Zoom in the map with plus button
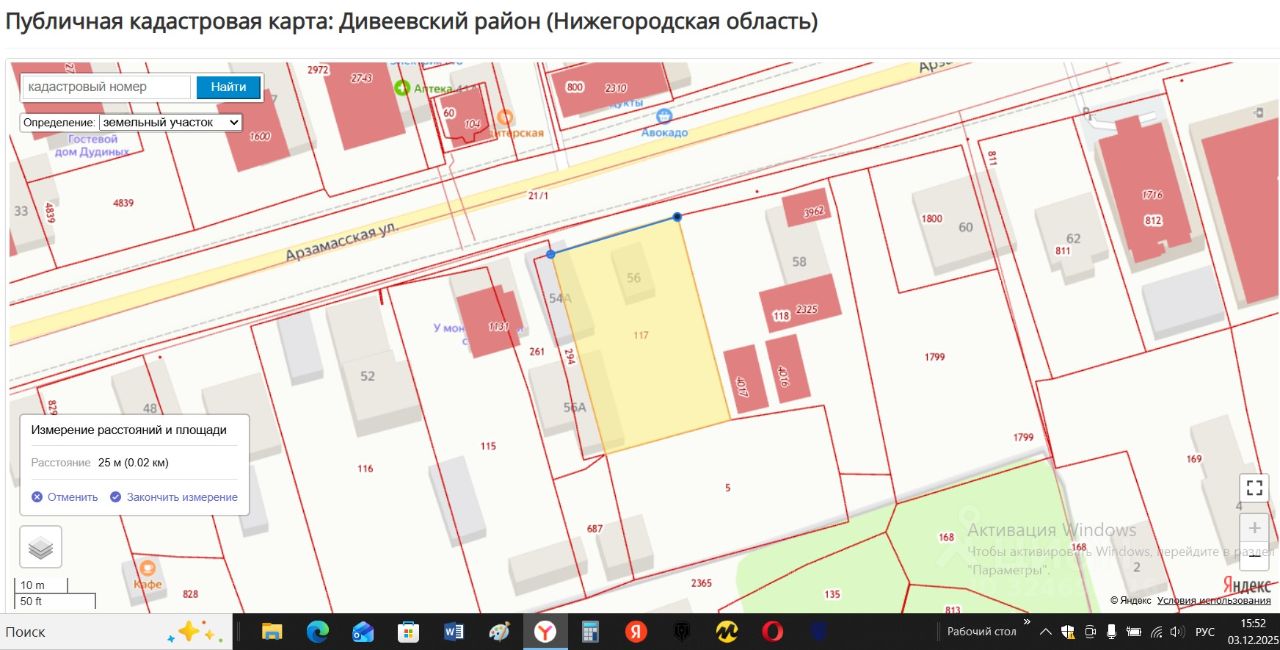The image size is (1280, 650). pos(1254,528)
